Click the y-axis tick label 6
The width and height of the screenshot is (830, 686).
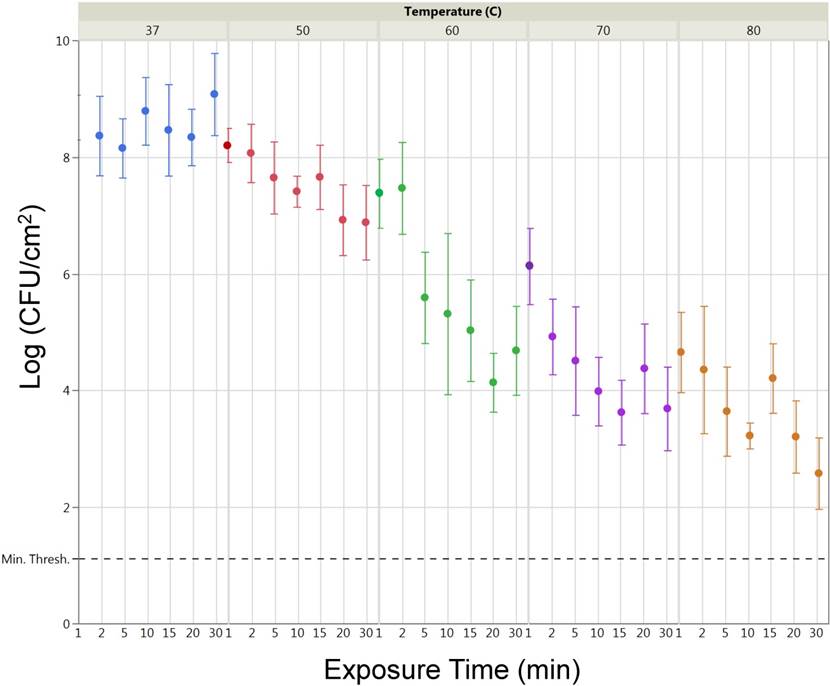pos(67,274)
